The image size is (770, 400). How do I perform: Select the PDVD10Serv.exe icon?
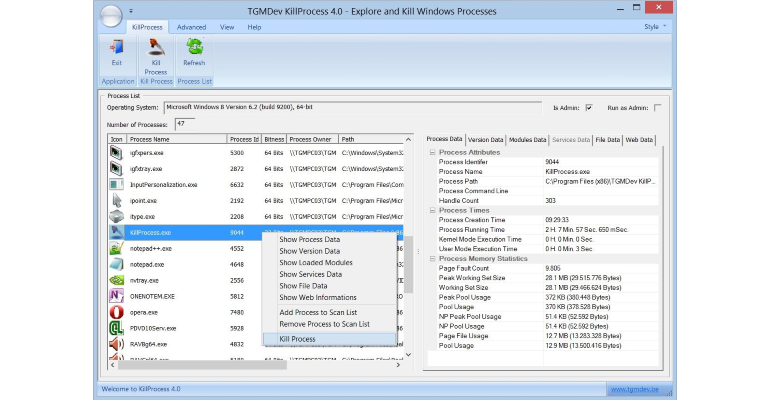click(116, 328)
